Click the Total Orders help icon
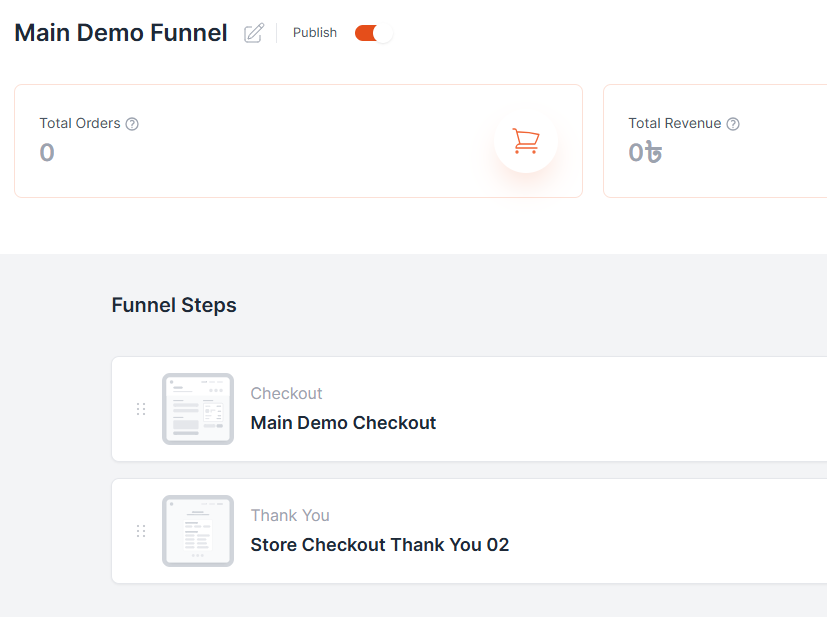Viewport: 827px width, 617px height. [132, 124]
